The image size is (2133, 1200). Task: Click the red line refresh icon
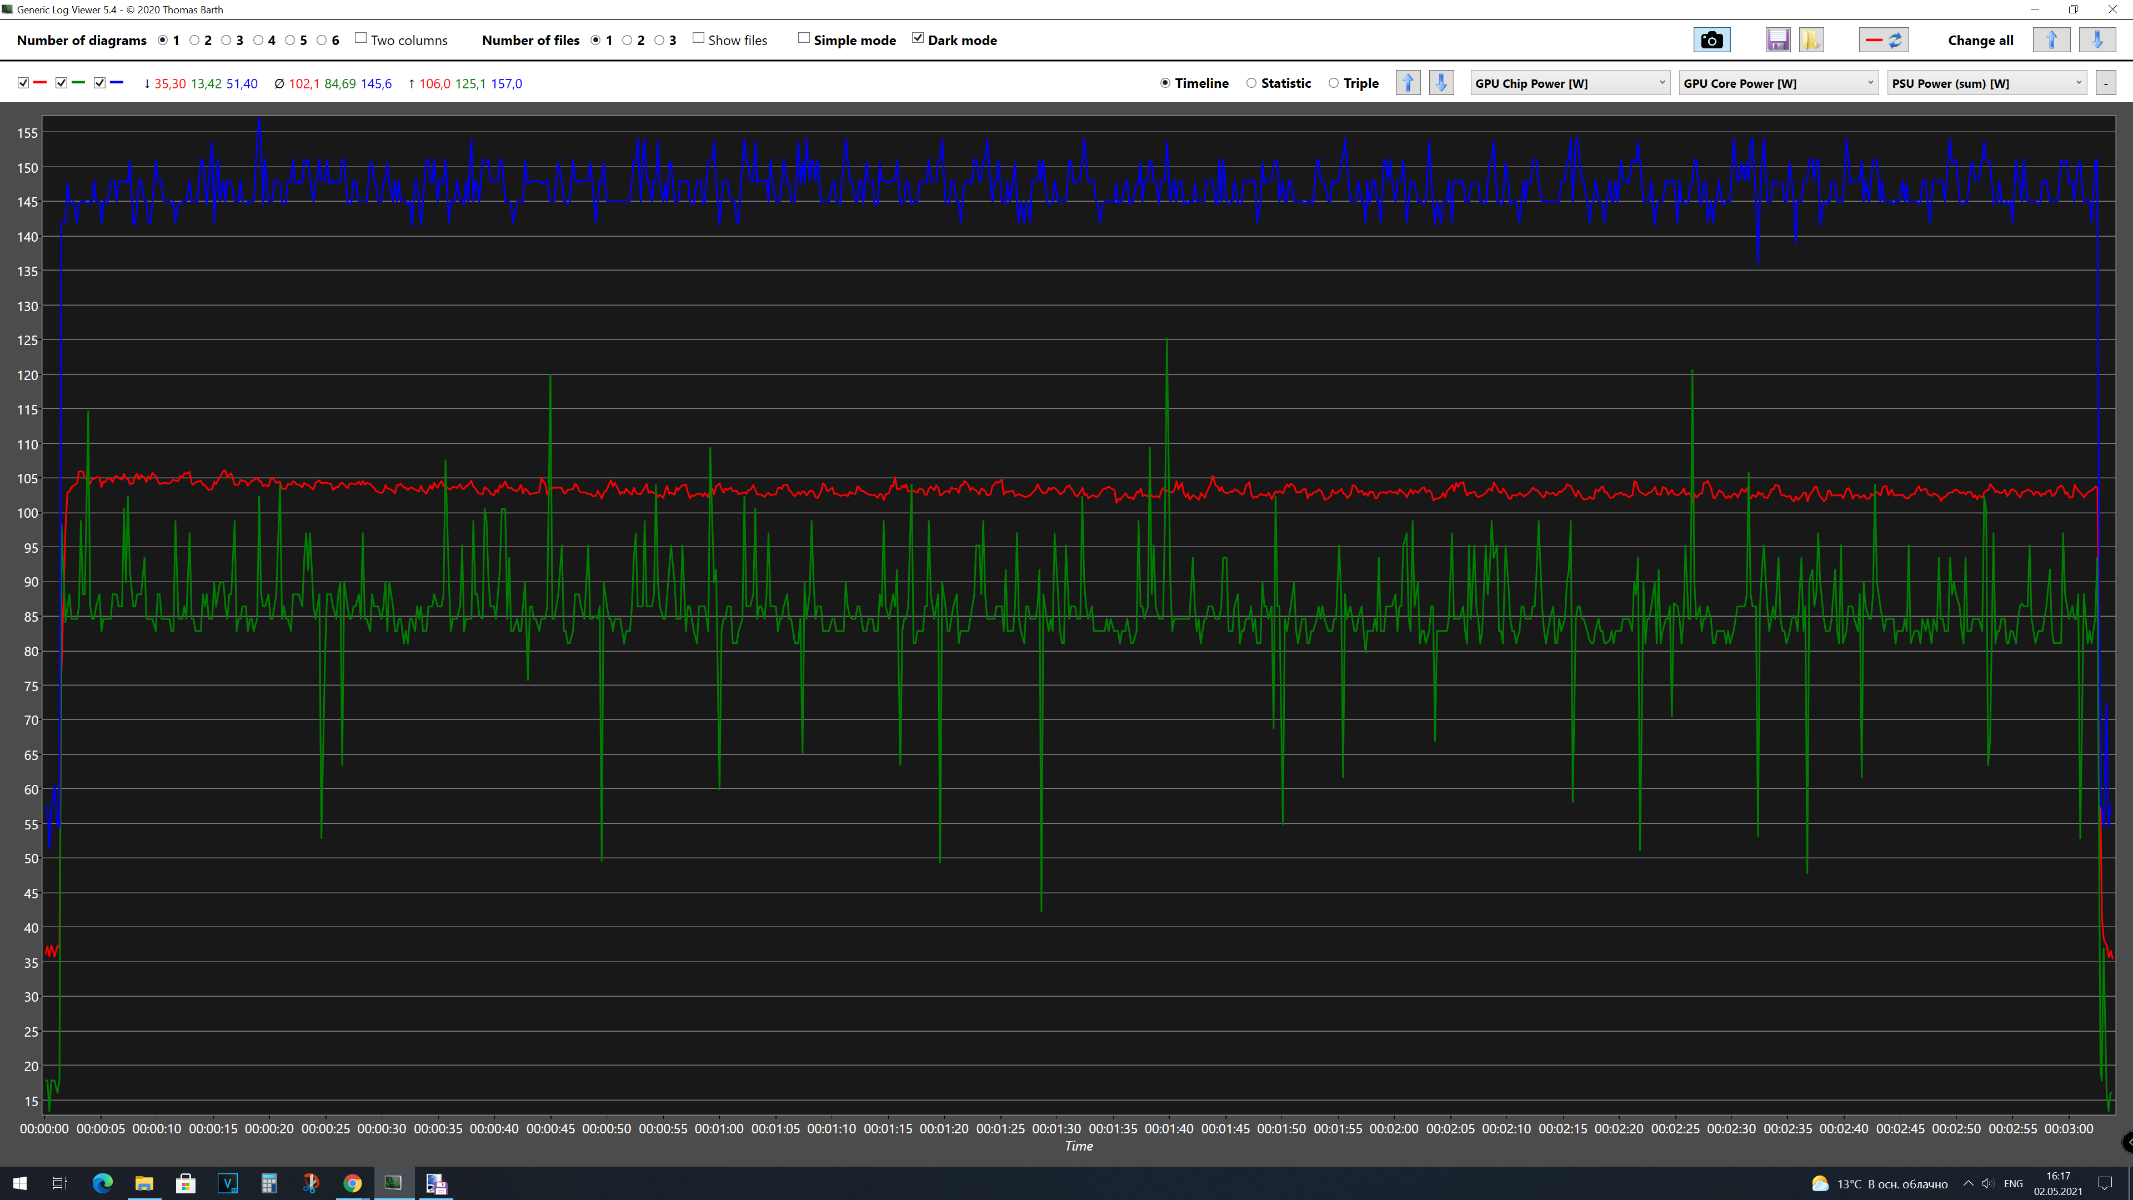[1883, 40]
